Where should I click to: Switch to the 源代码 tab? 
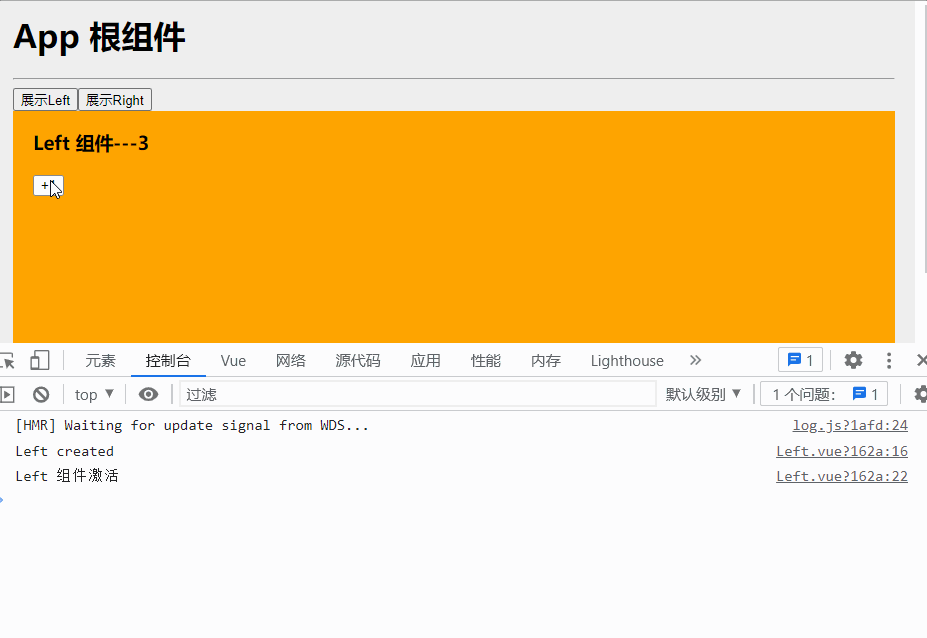point(357,361)
